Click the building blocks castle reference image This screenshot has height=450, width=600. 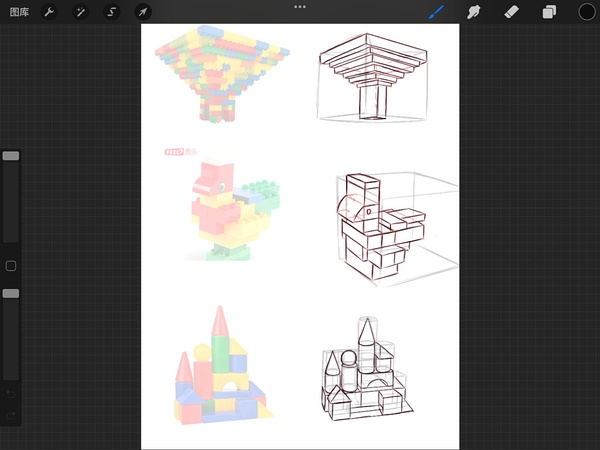220,373
